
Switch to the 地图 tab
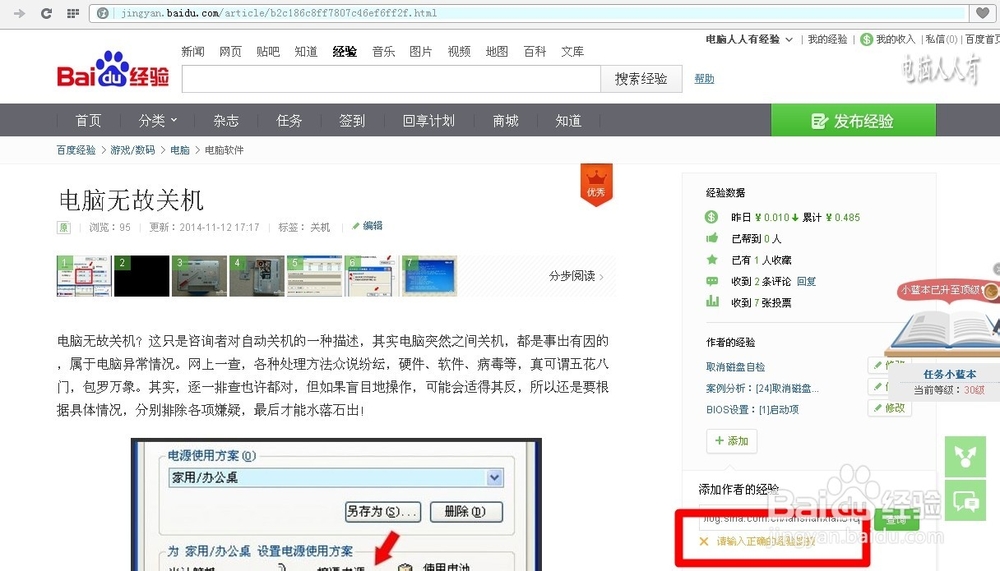(497, 52)
